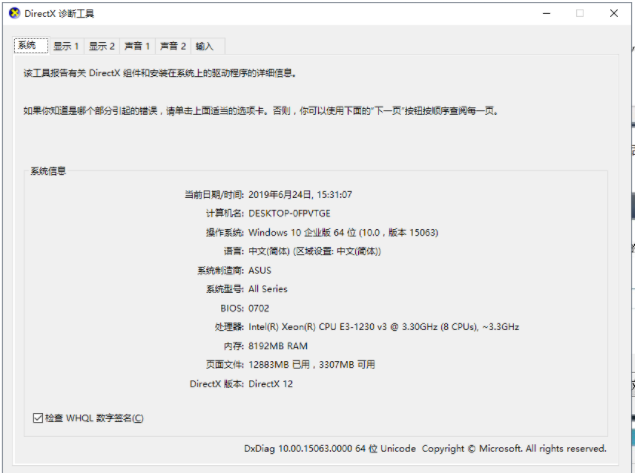Go to the 输入 tab
This screenshot has width=635, height=473.
207,46
